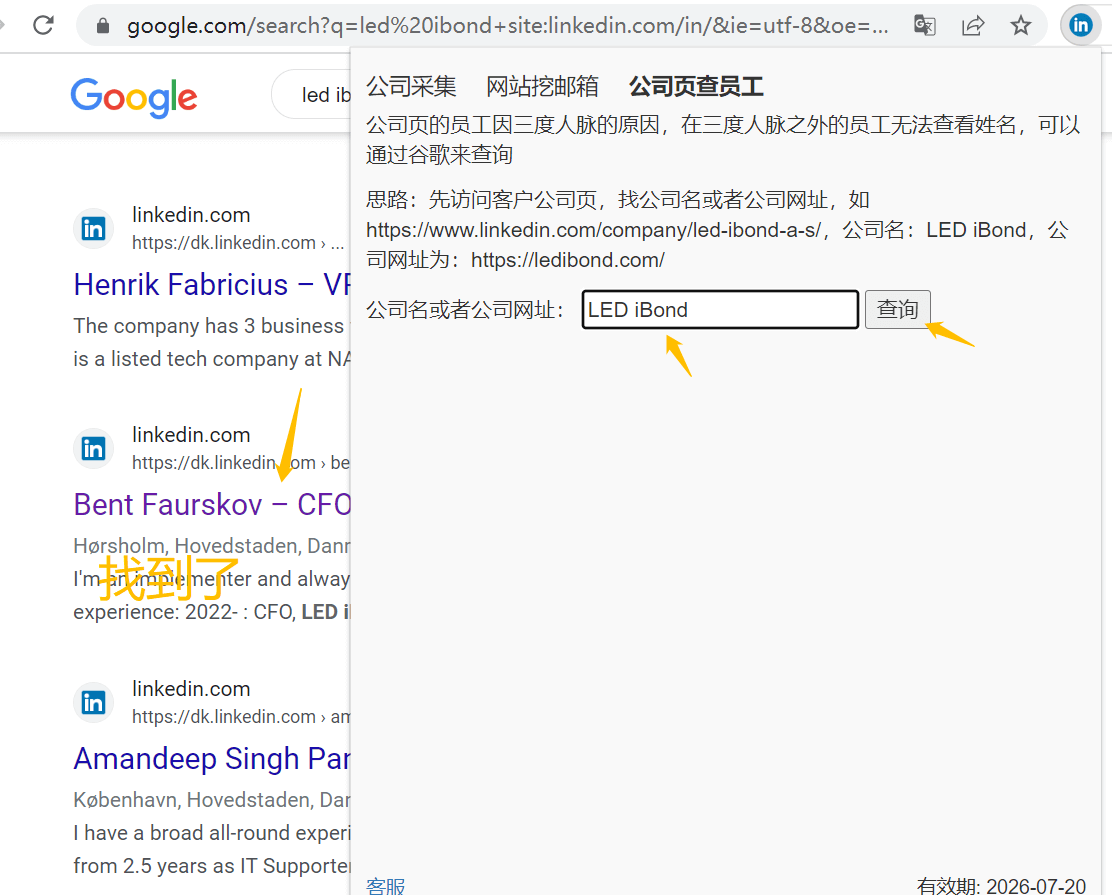Click the Google logo
This screenshot has width=1112, height=895.
pyautogui.click(x=134, y=97)
